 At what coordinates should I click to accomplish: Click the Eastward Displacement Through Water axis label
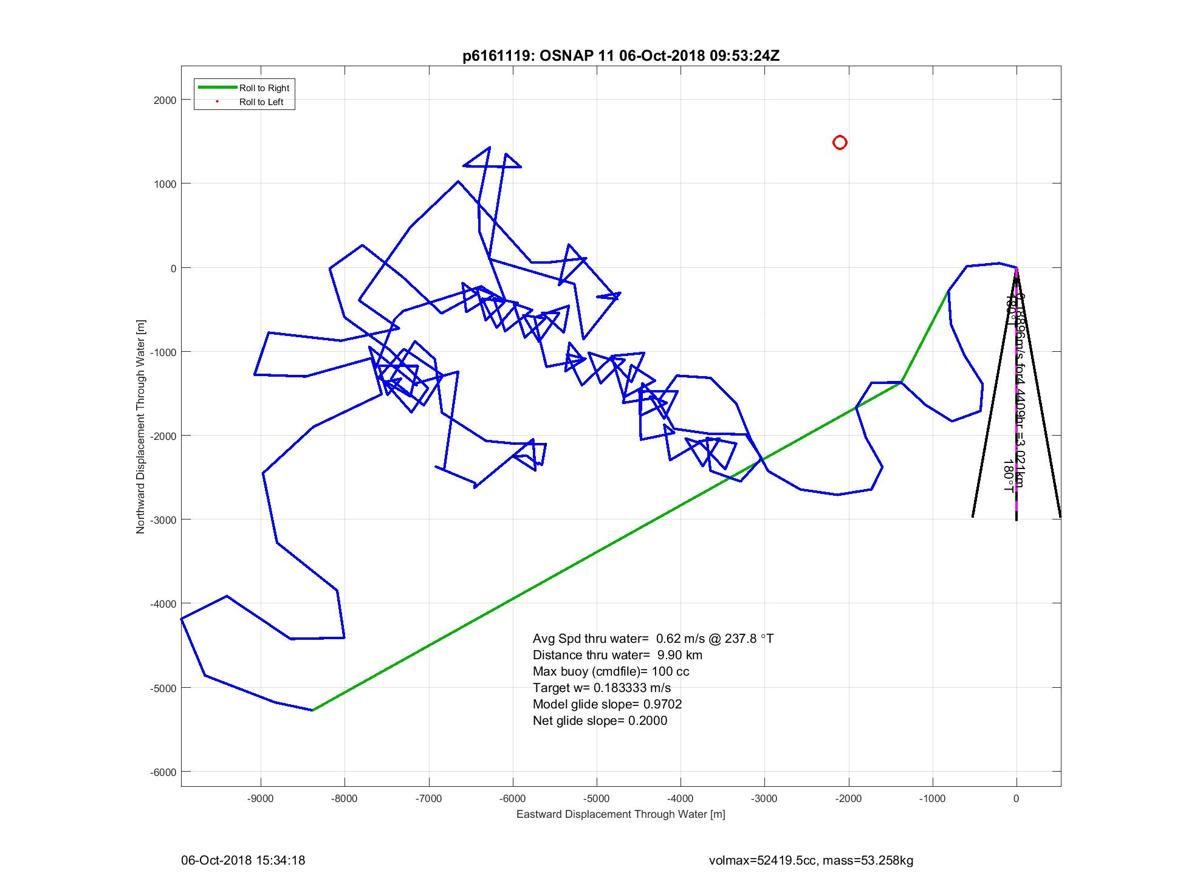tap(621, 814)
